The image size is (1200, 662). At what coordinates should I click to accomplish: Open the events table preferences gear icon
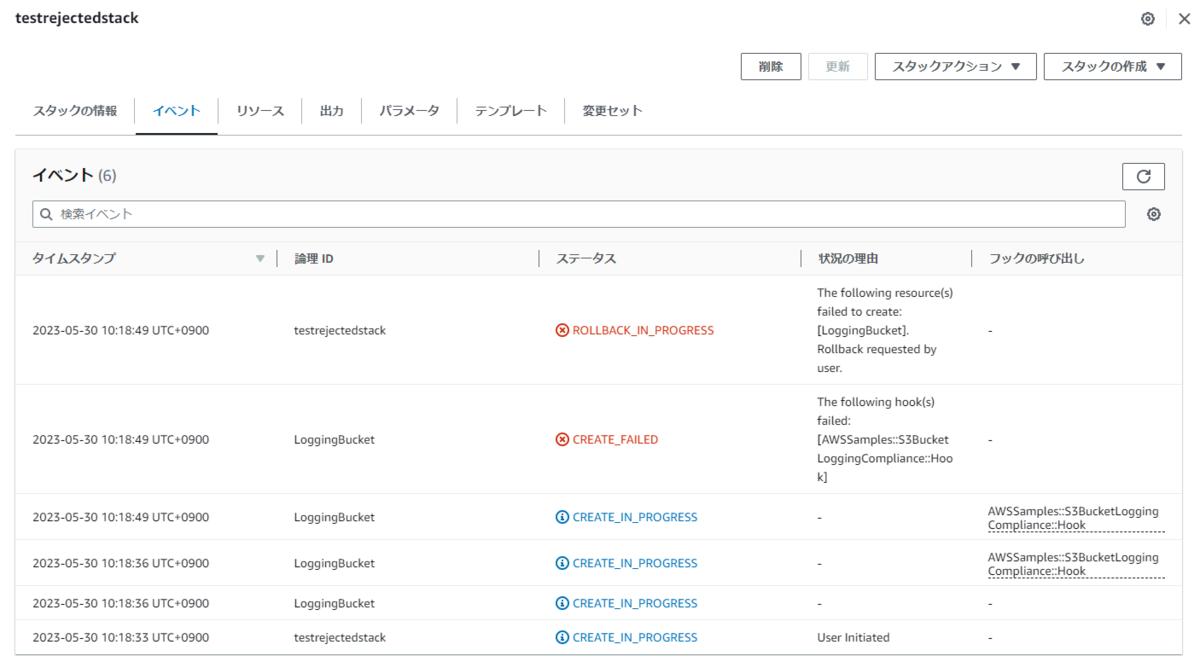1153,213
